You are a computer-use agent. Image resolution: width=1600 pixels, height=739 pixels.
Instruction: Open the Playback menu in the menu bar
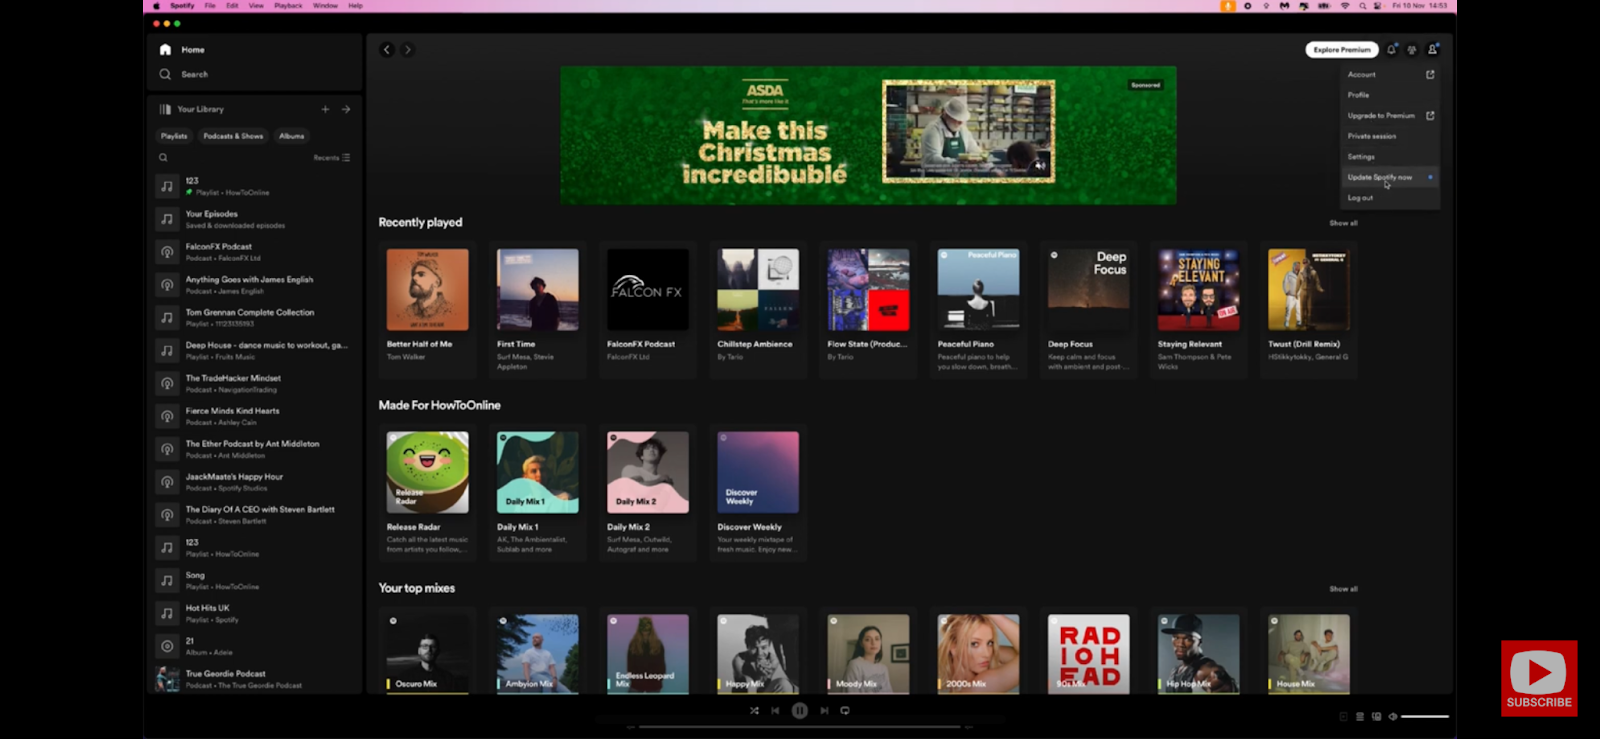click(288, 6)
